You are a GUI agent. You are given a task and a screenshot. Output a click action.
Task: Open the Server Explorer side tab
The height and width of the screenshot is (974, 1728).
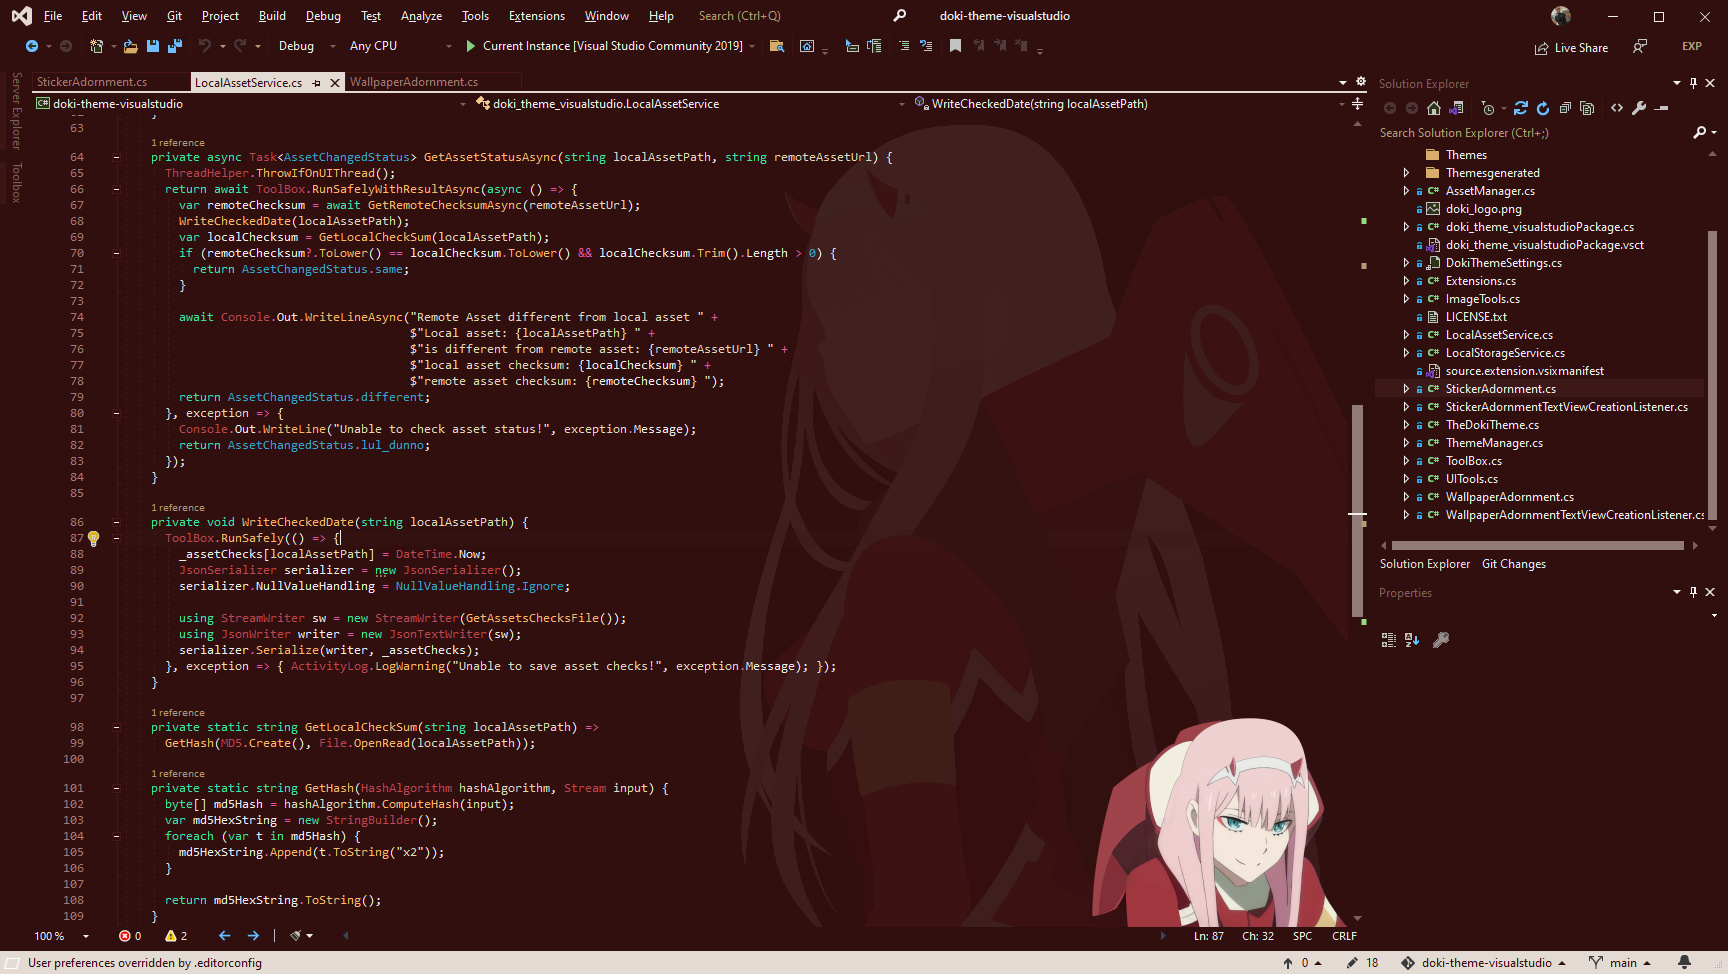16,111
